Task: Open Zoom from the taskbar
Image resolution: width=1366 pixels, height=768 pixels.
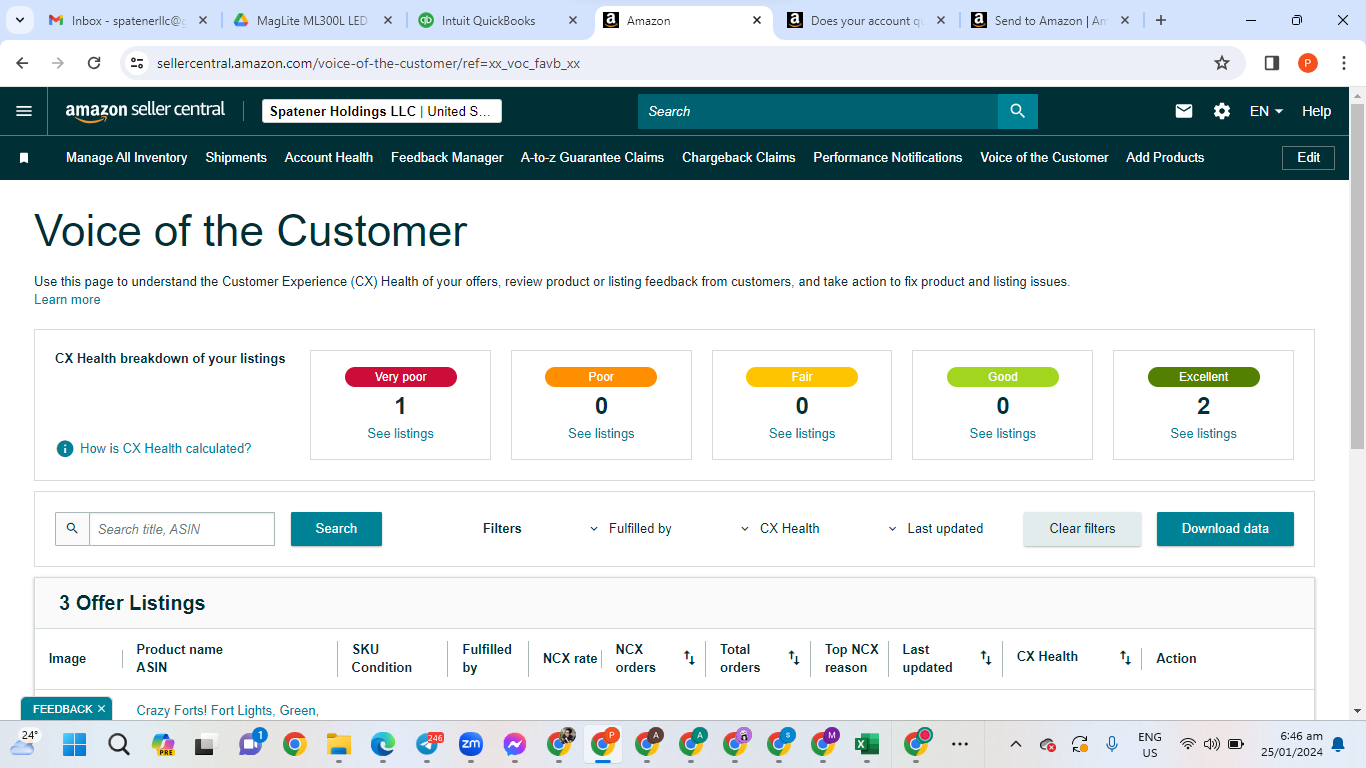Action: (x=470, y=744)
